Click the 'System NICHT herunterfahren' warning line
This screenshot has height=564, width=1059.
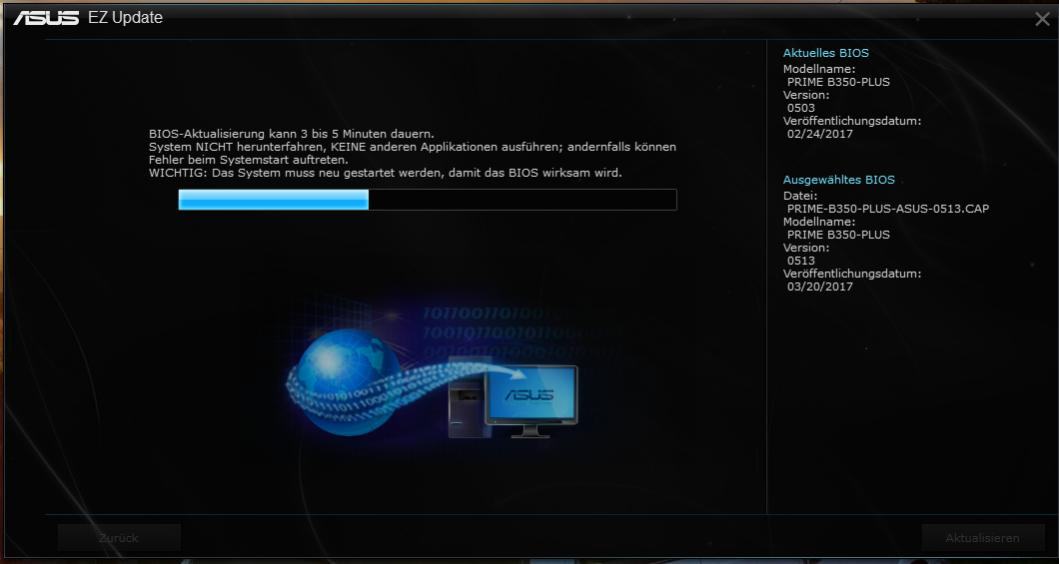(x=412, y=147)
